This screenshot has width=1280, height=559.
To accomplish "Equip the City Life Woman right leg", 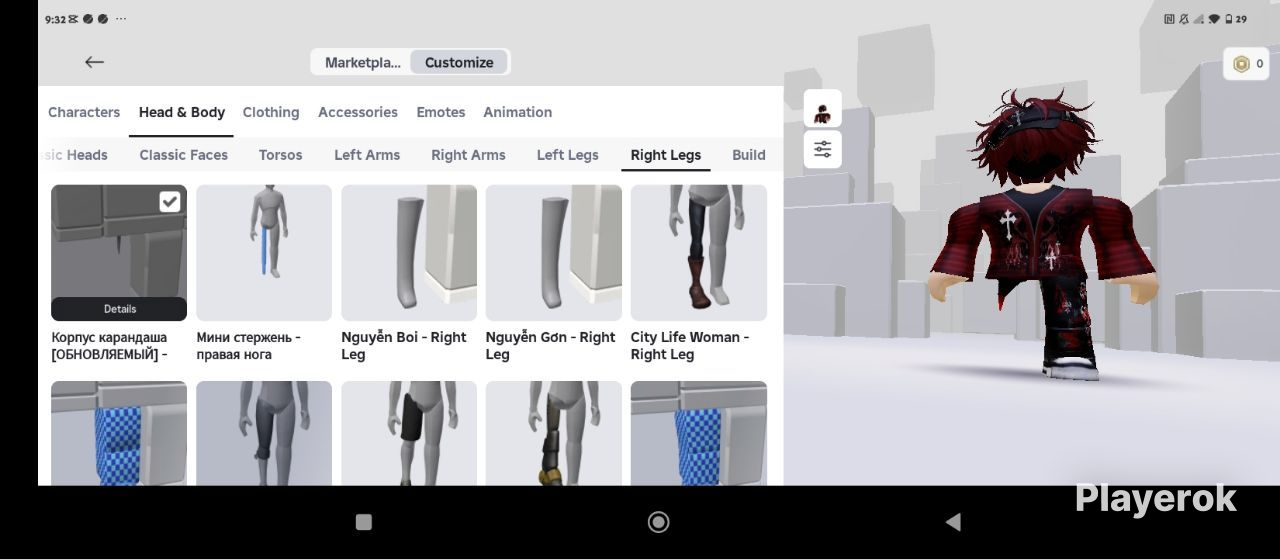I will click(699, 253).
